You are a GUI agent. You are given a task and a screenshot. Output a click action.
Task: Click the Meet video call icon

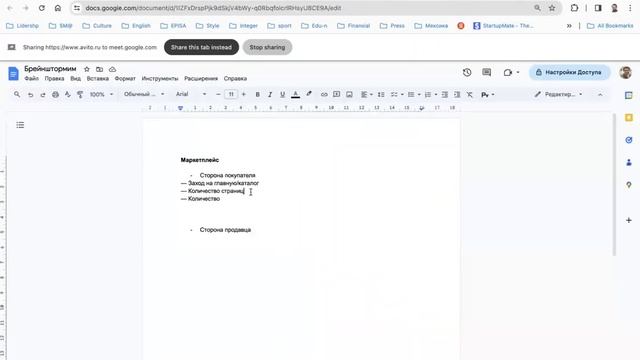508,72
